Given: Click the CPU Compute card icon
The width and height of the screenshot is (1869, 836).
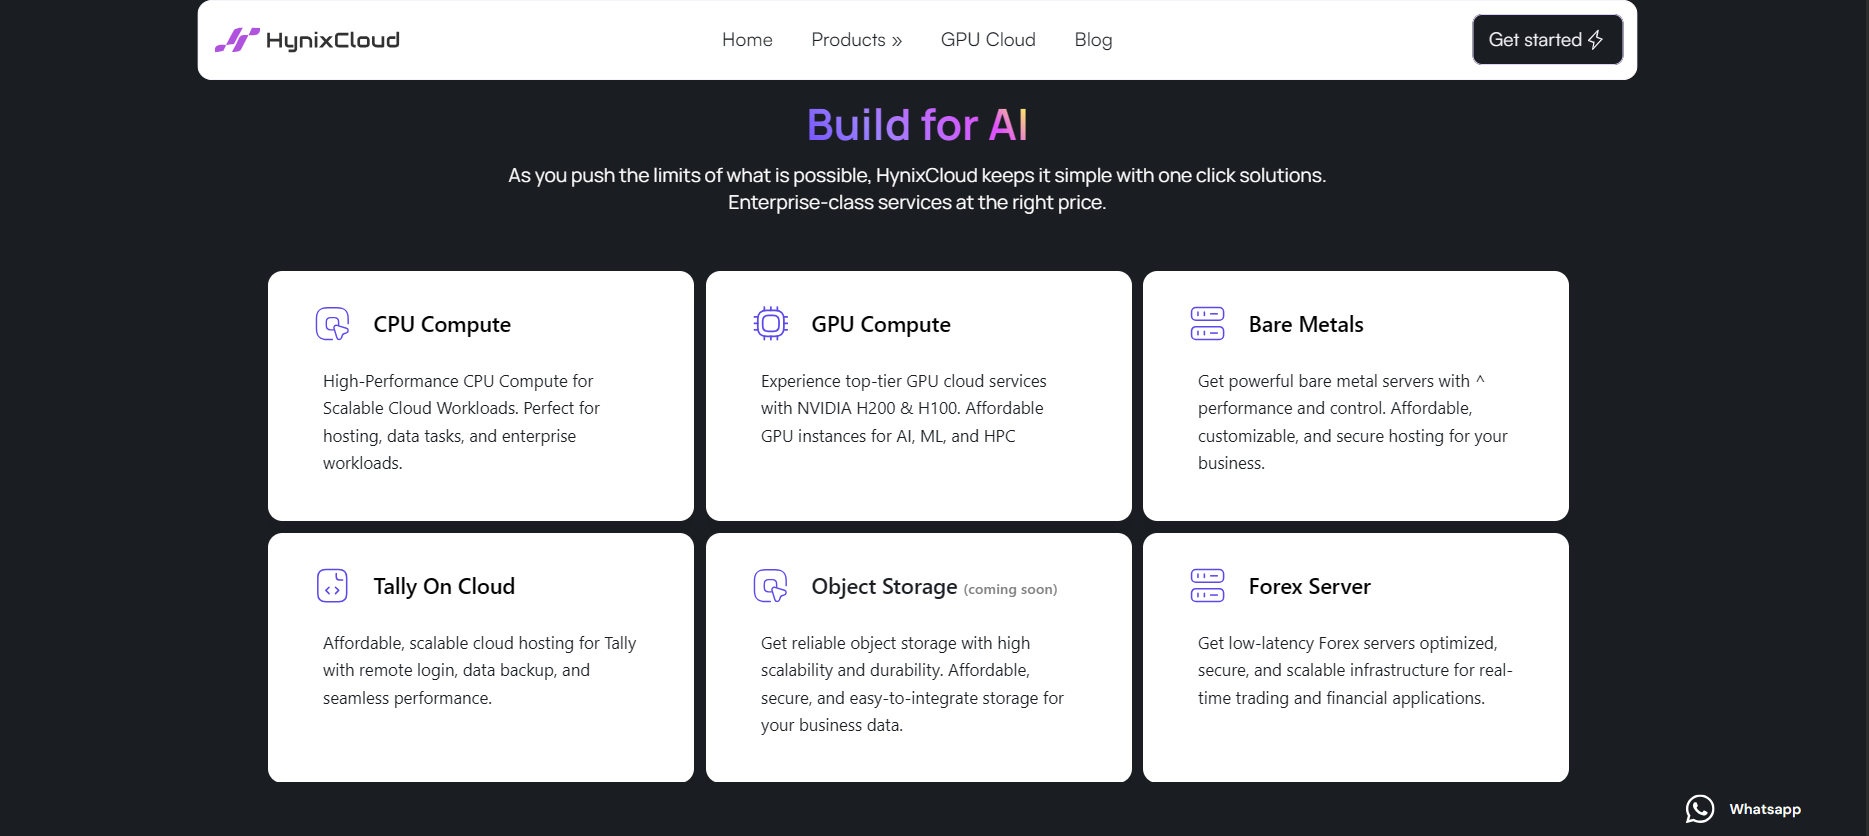Looking at the screenshot, I should 332,324.
